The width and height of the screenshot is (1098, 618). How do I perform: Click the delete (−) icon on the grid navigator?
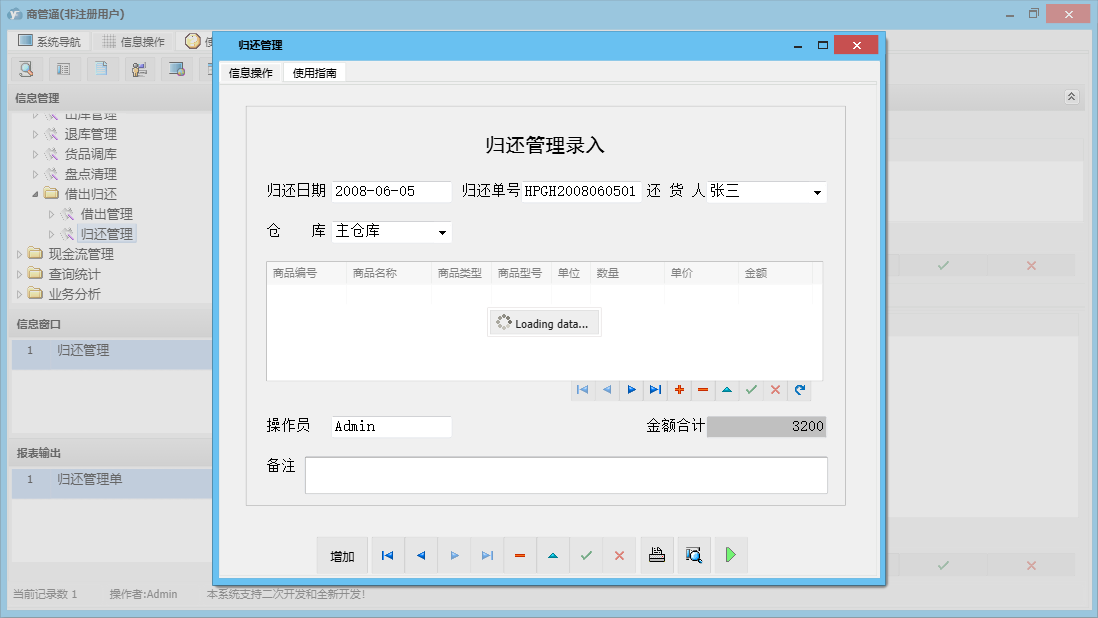[703, 390]
